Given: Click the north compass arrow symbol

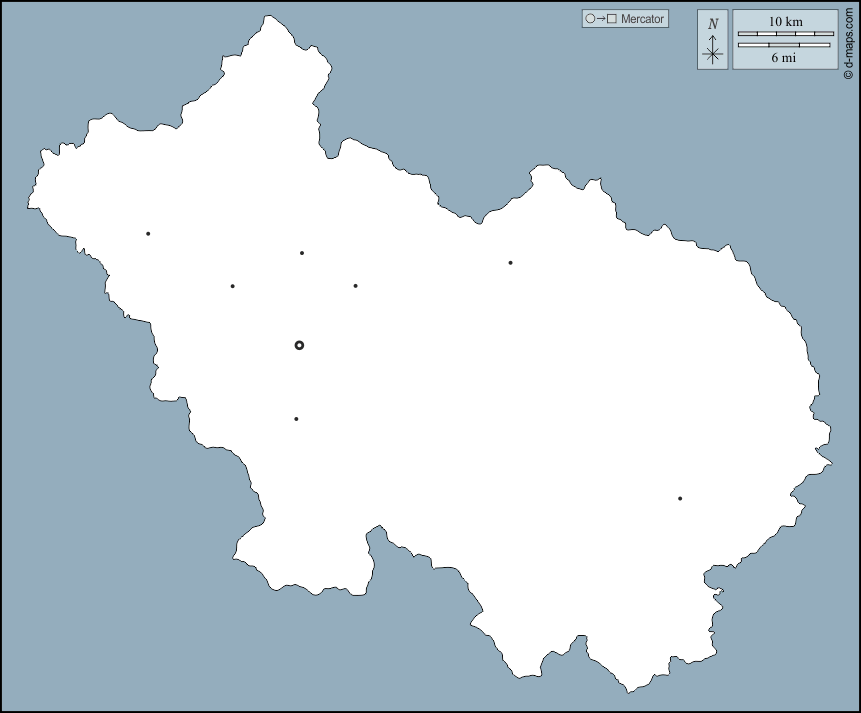Looking at the screenshot, I should tap(712, 50).
